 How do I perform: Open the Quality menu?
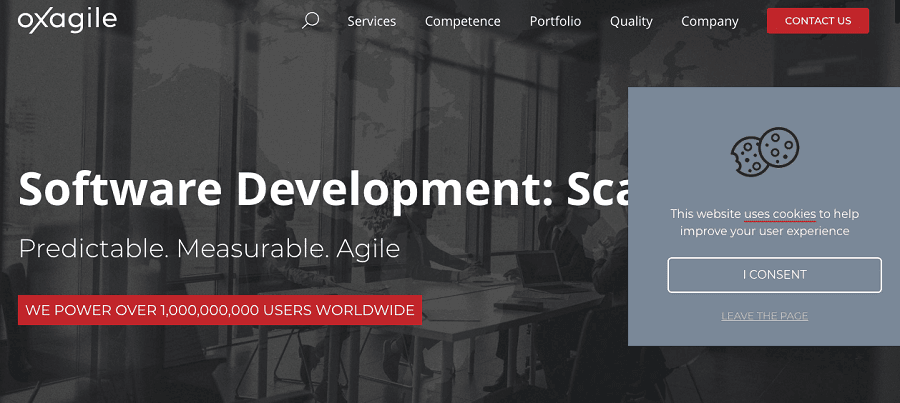pyautogui.click(x=631, y=22)
